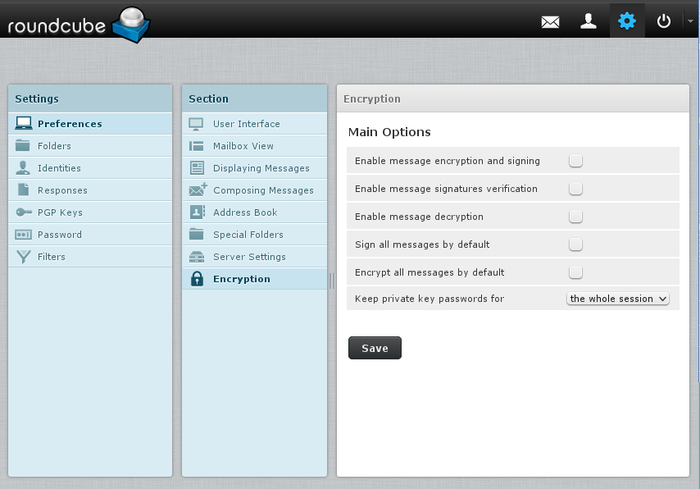Select Special Folders section
700x489 pixels.
(254, 234)
